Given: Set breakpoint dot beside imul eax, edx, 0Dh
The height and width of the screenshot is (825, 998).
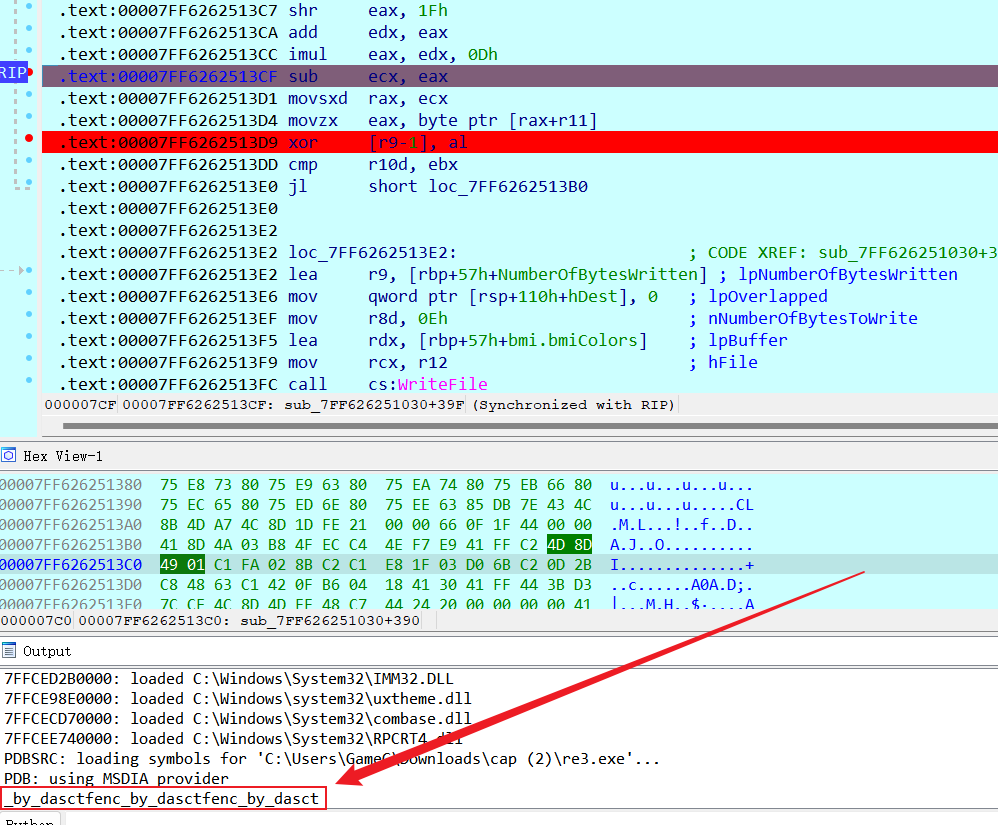Looking at the screenshot, I should 29,50.
